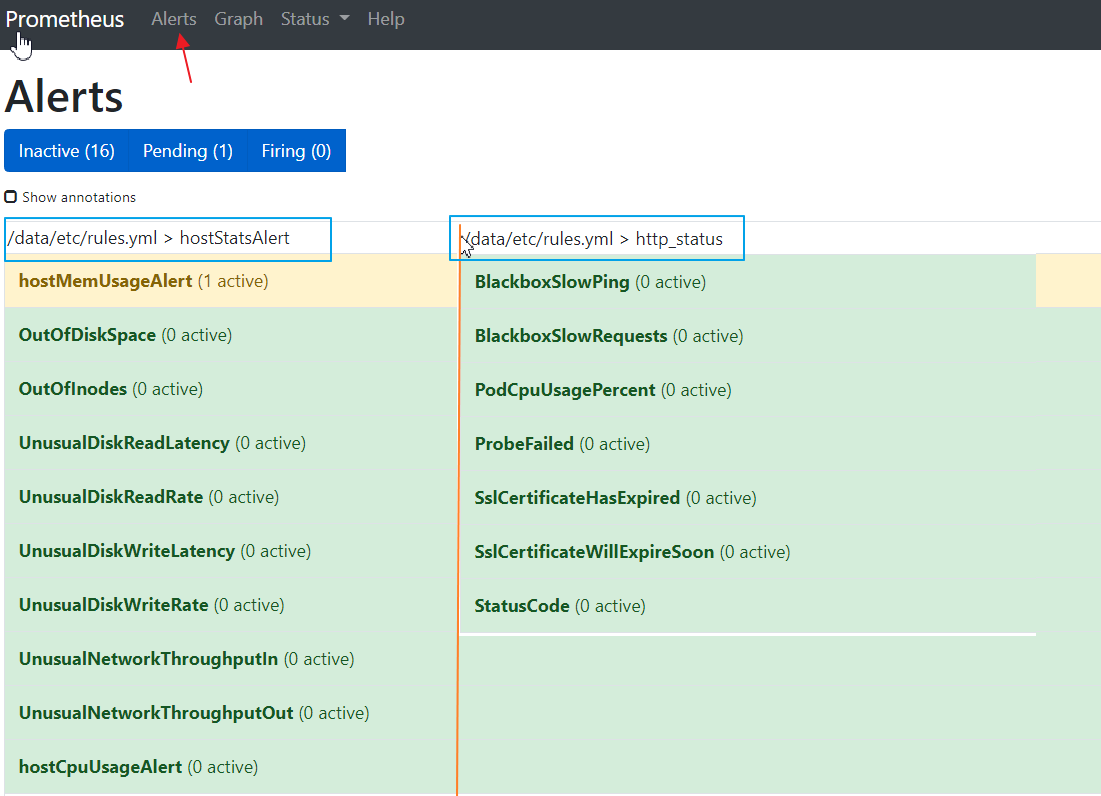Expand the UnusualNetworkThroughputIn alert rule
Image resolution: width=1101 pixels, height=796 pixels.
coord(230,659)
